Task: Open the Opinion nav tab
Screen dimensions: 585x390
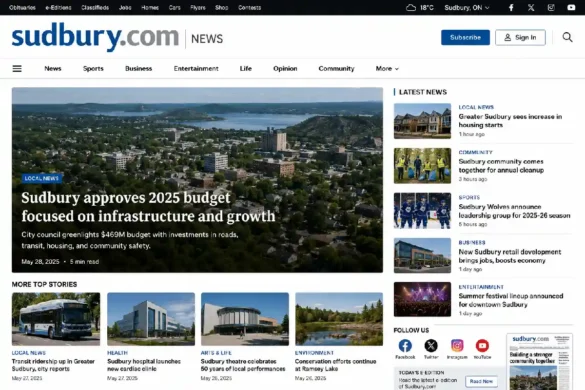Action: click(285, 69)
